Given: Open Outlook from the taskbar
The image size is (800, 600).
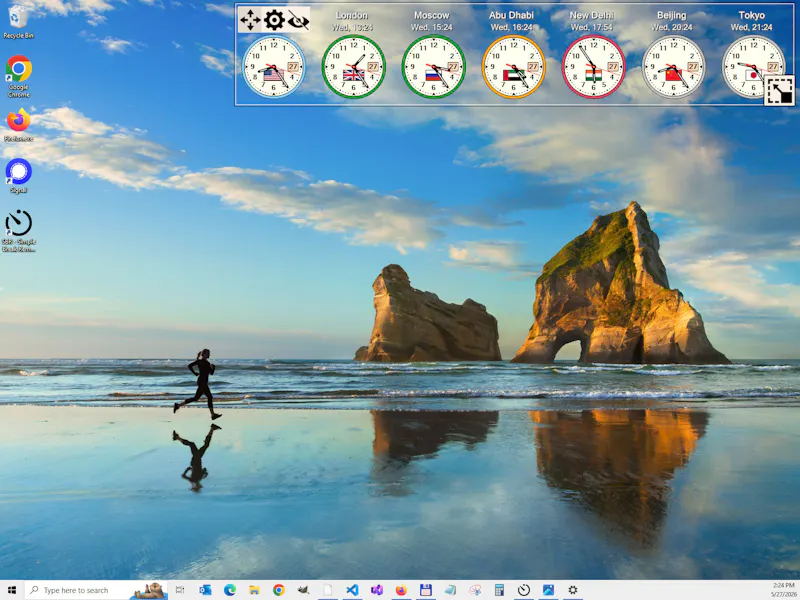Looking at the screenshot, I should point(205,590).
